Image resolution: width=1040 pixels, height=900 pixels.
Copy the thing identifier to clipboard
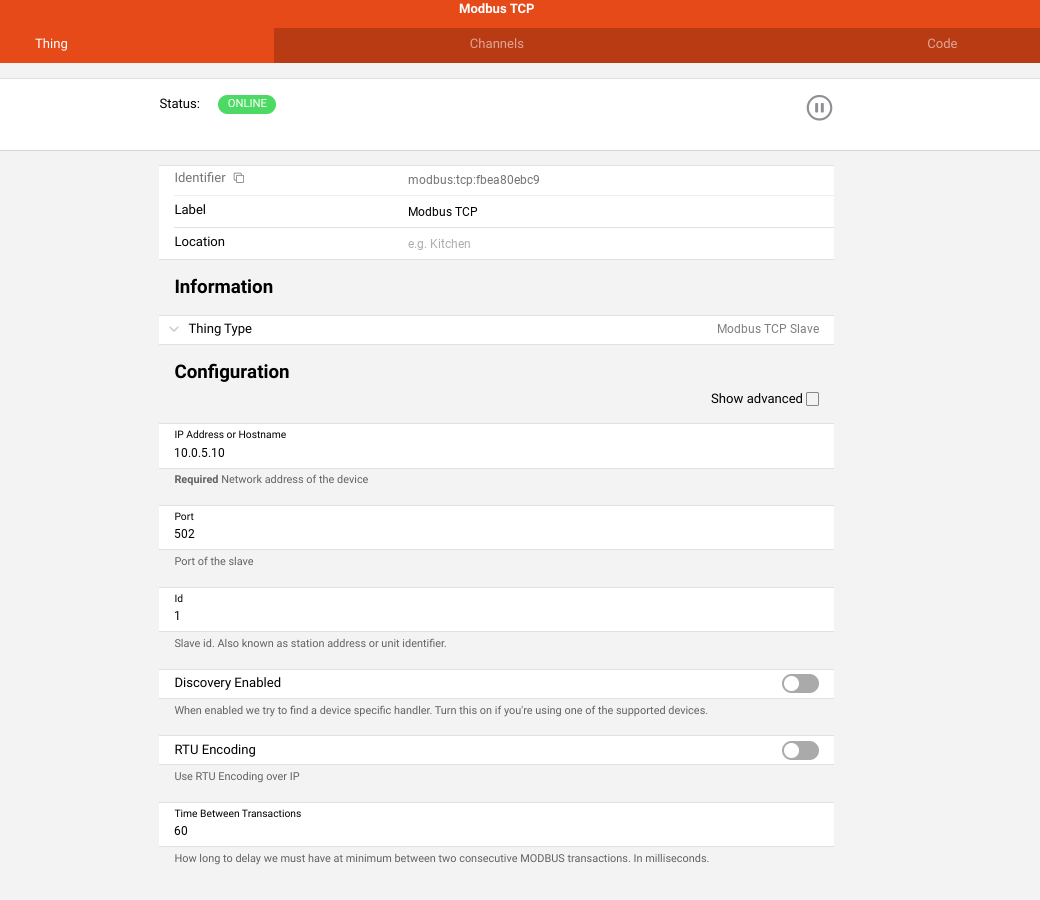(x=239, y=178)
